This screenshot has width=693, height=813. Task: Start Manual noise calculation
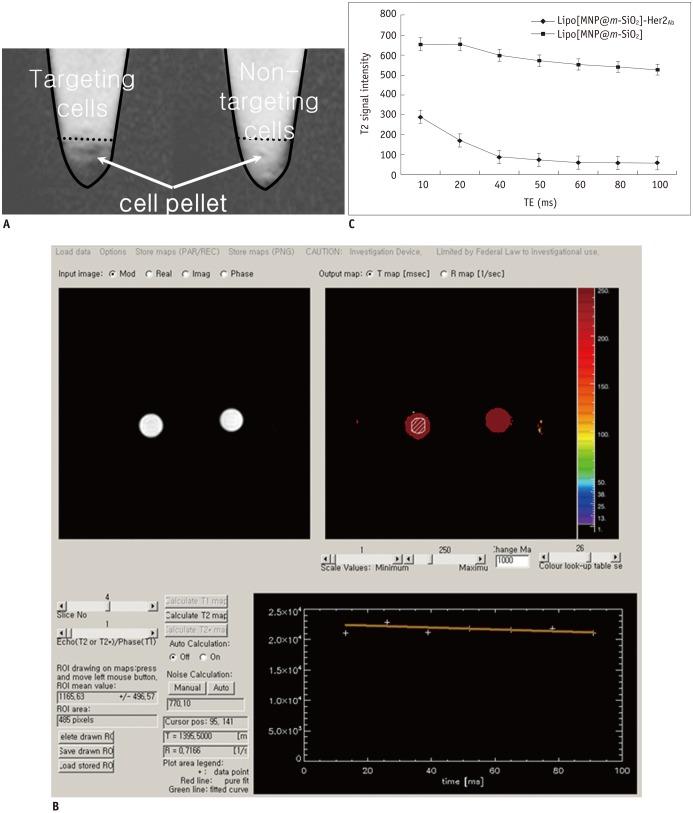187,688
